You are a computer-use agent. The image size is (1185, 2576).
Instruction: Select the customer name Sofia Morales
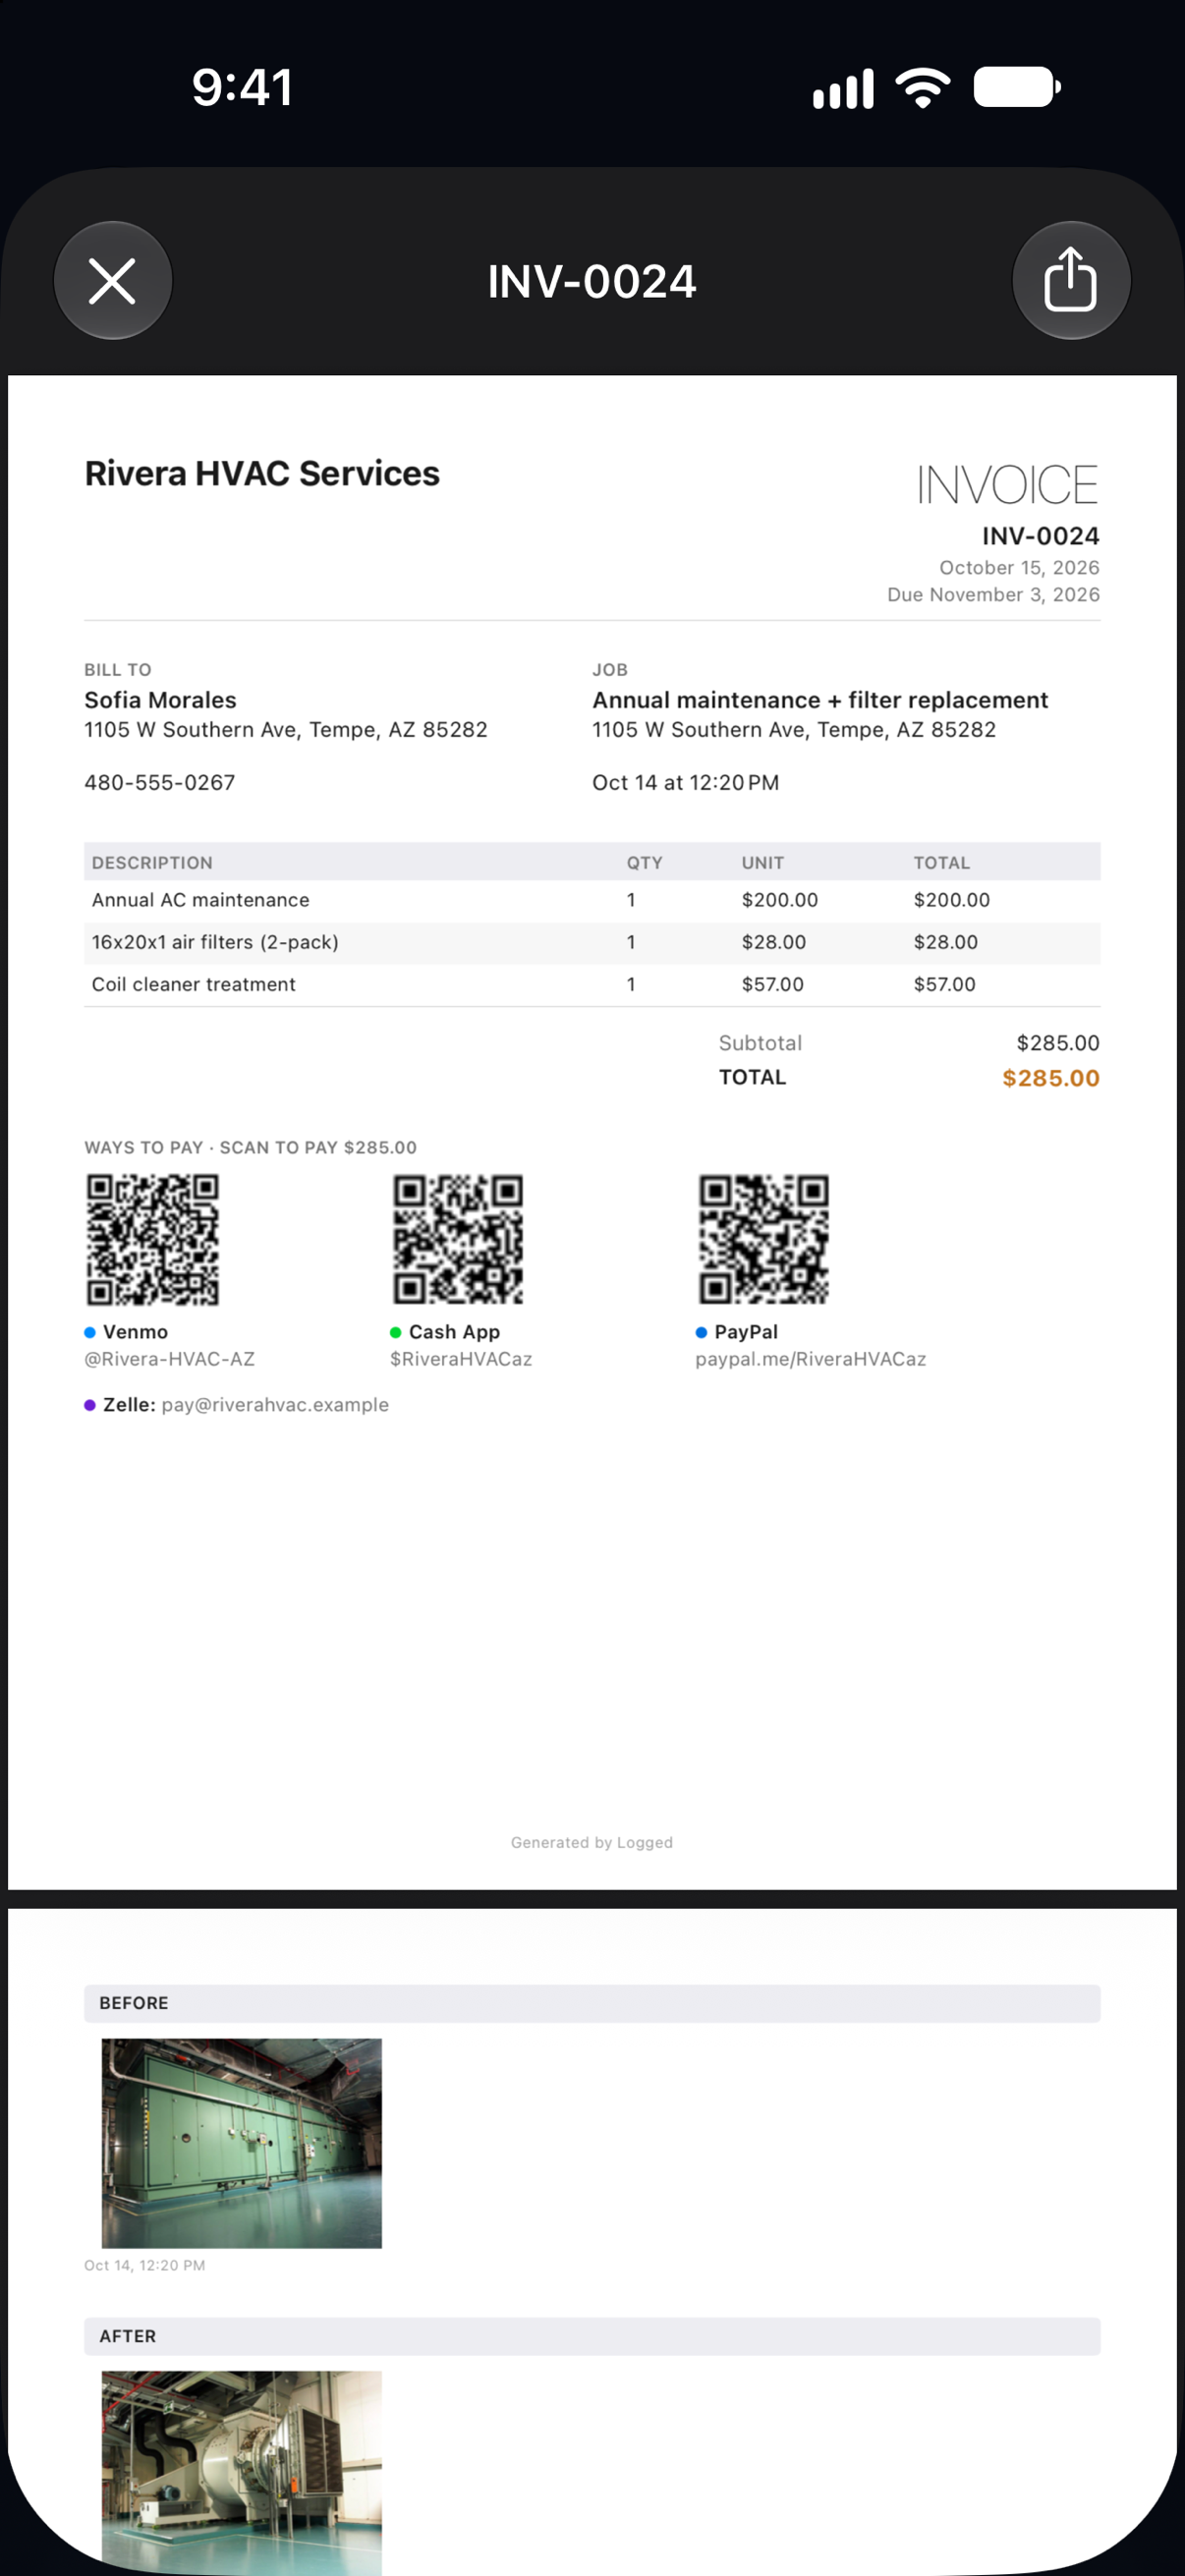click(x=160, y=700)
